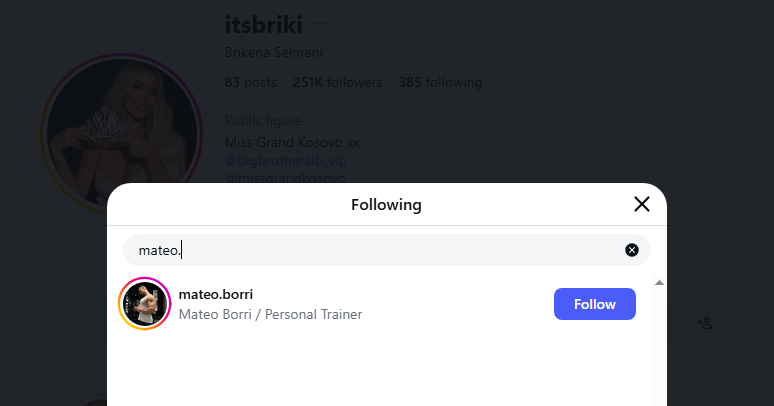Click the search field containing "mateo."
The width and height of the screenshot is (774, 406).
pyautogui.click(x=370, y=250)
